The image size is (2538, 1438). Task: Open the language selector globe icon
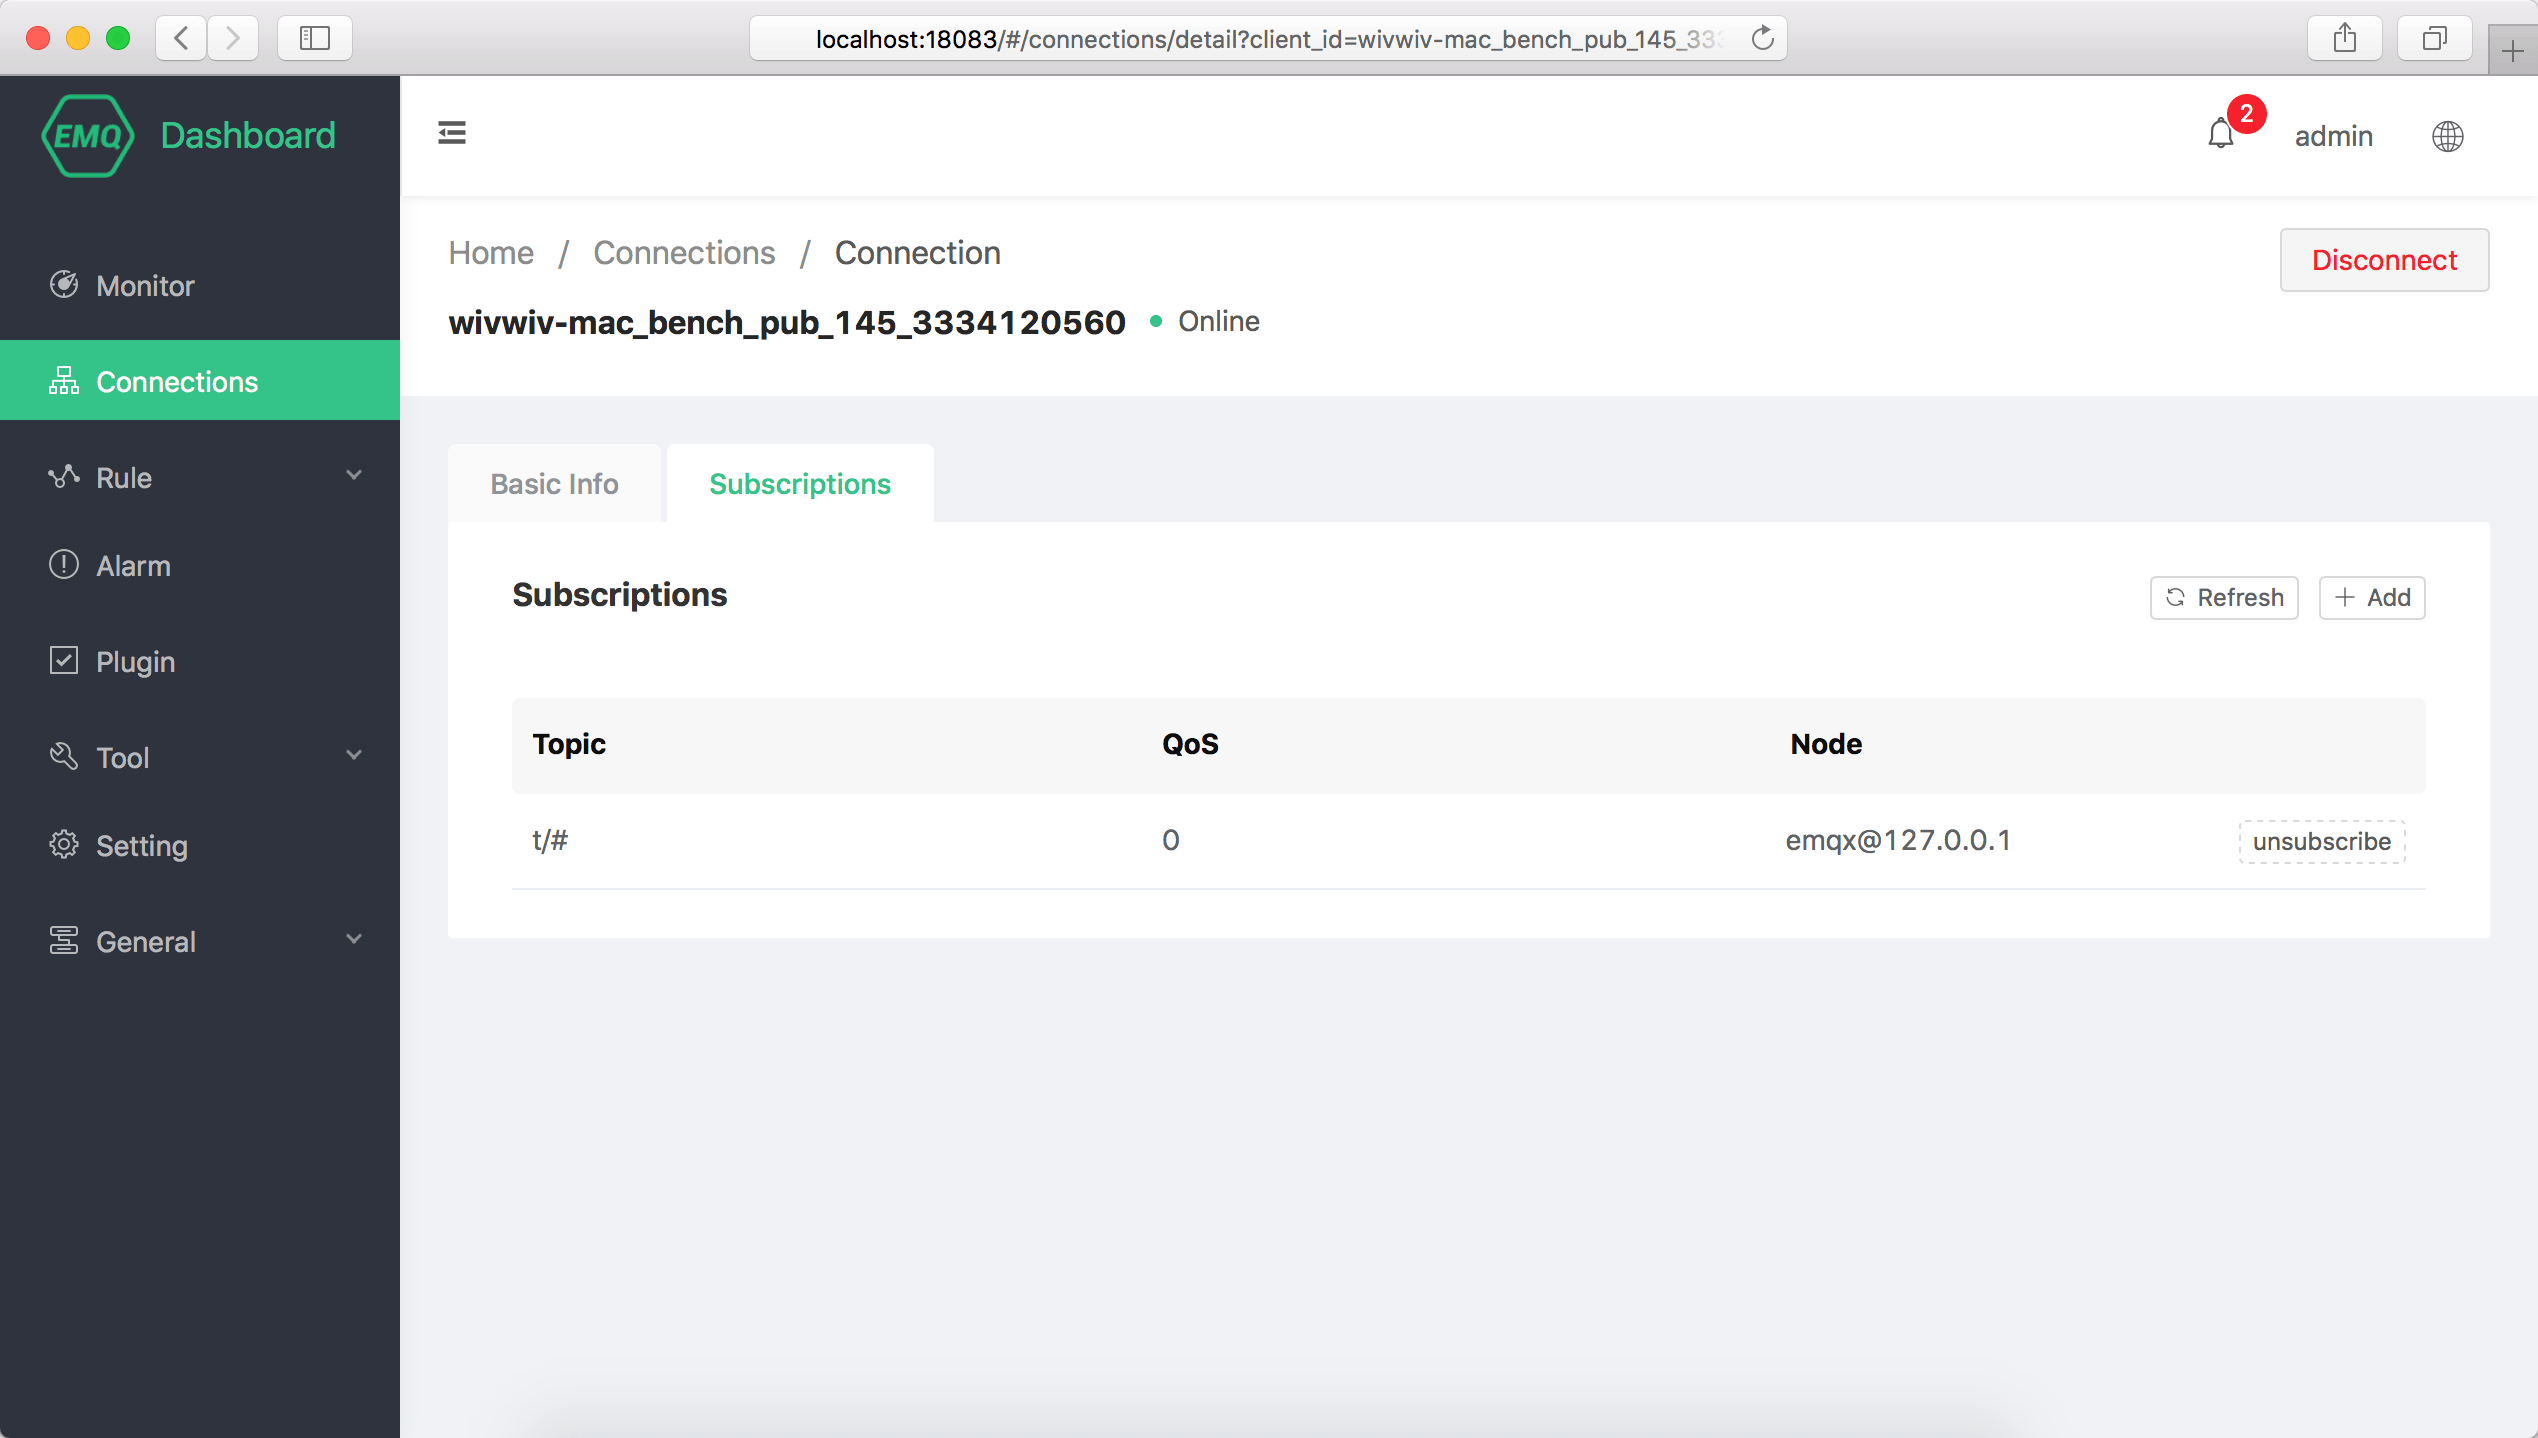point(2447,136)
